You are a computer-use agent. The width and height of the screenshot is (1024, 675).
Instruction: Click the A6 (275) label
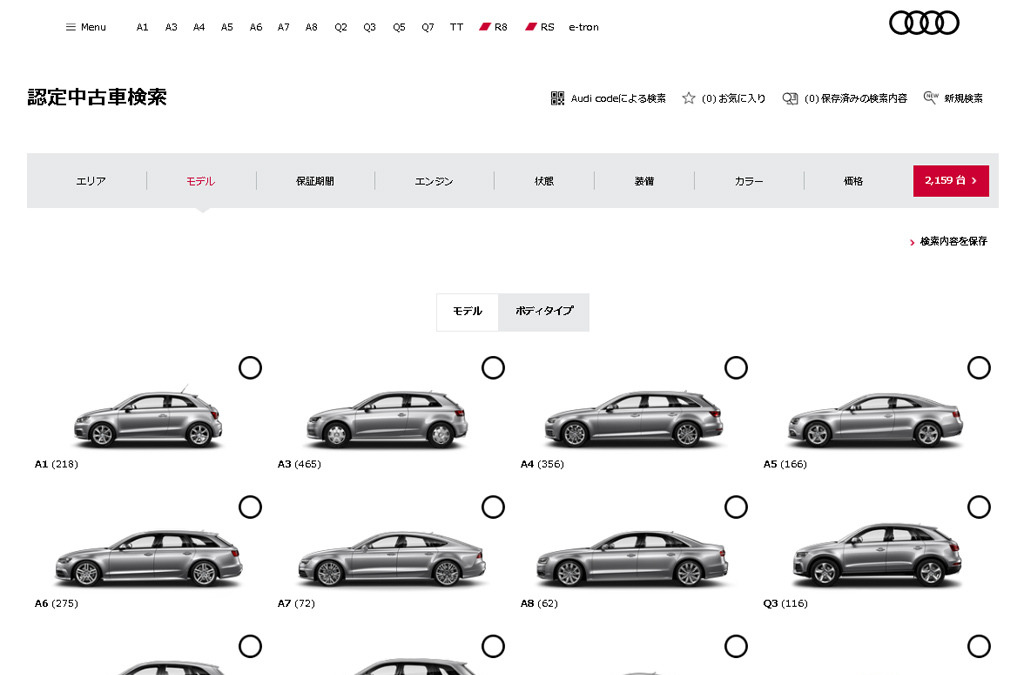[56, 603]
